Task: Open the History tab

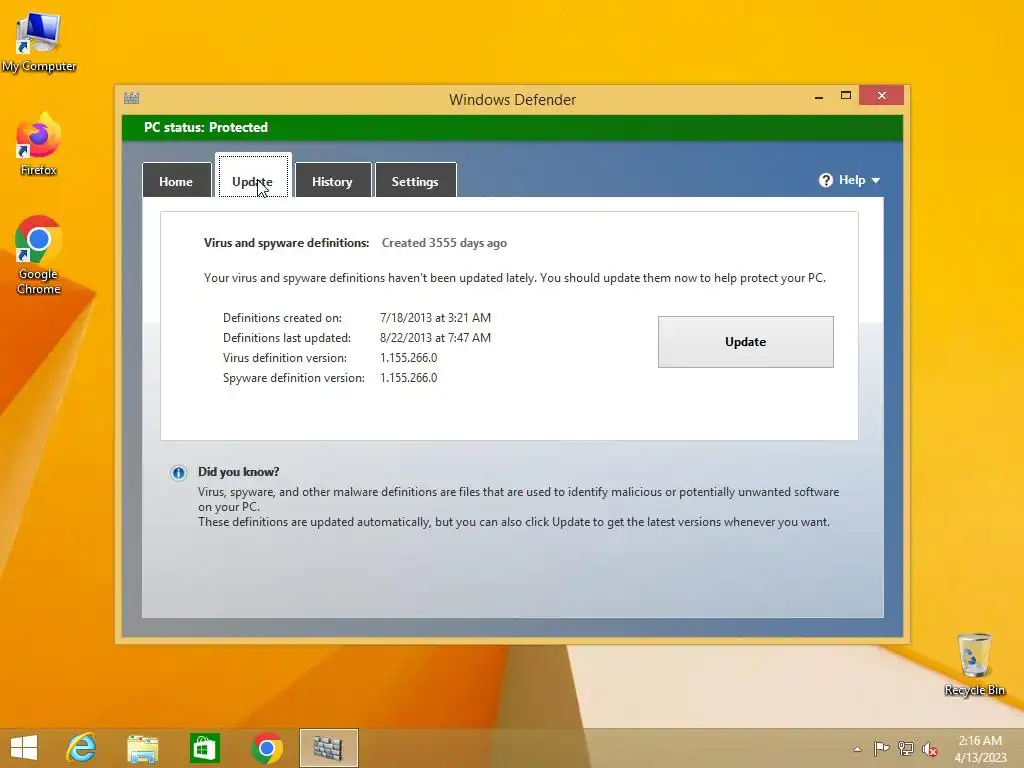Action: [332, 180]
